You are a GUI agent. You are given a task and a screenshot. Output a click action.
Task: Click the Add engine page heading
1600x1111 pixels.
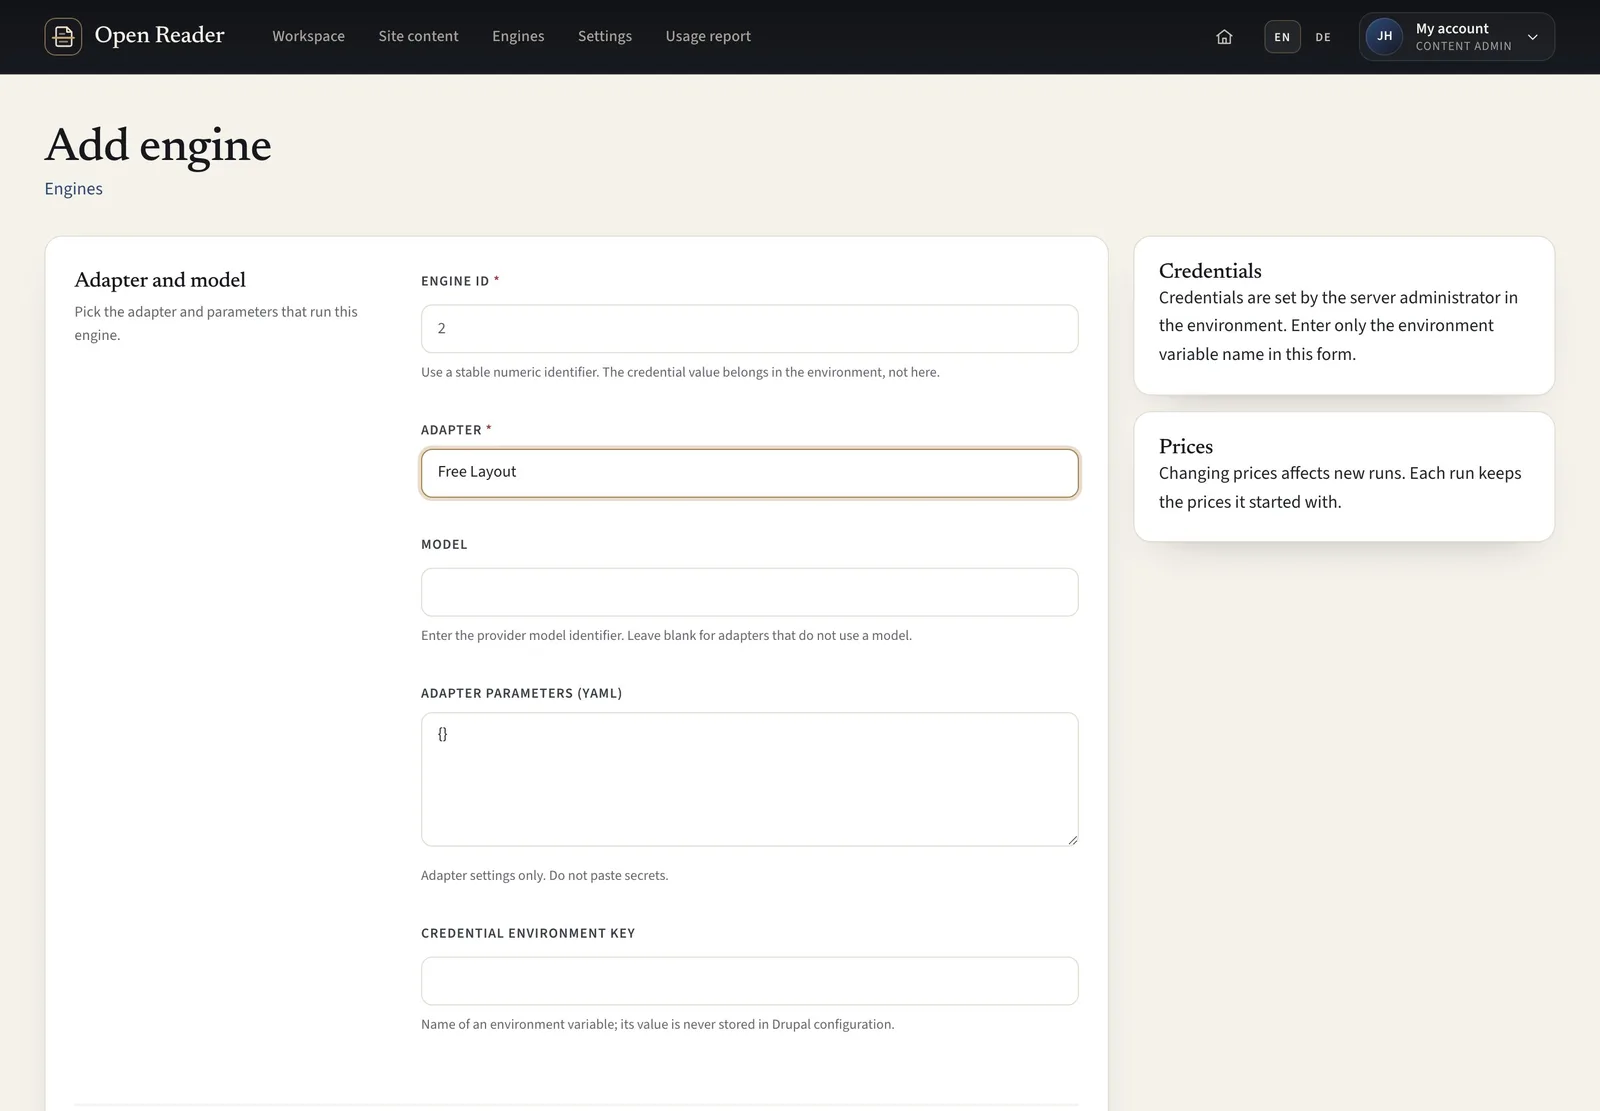158,145
